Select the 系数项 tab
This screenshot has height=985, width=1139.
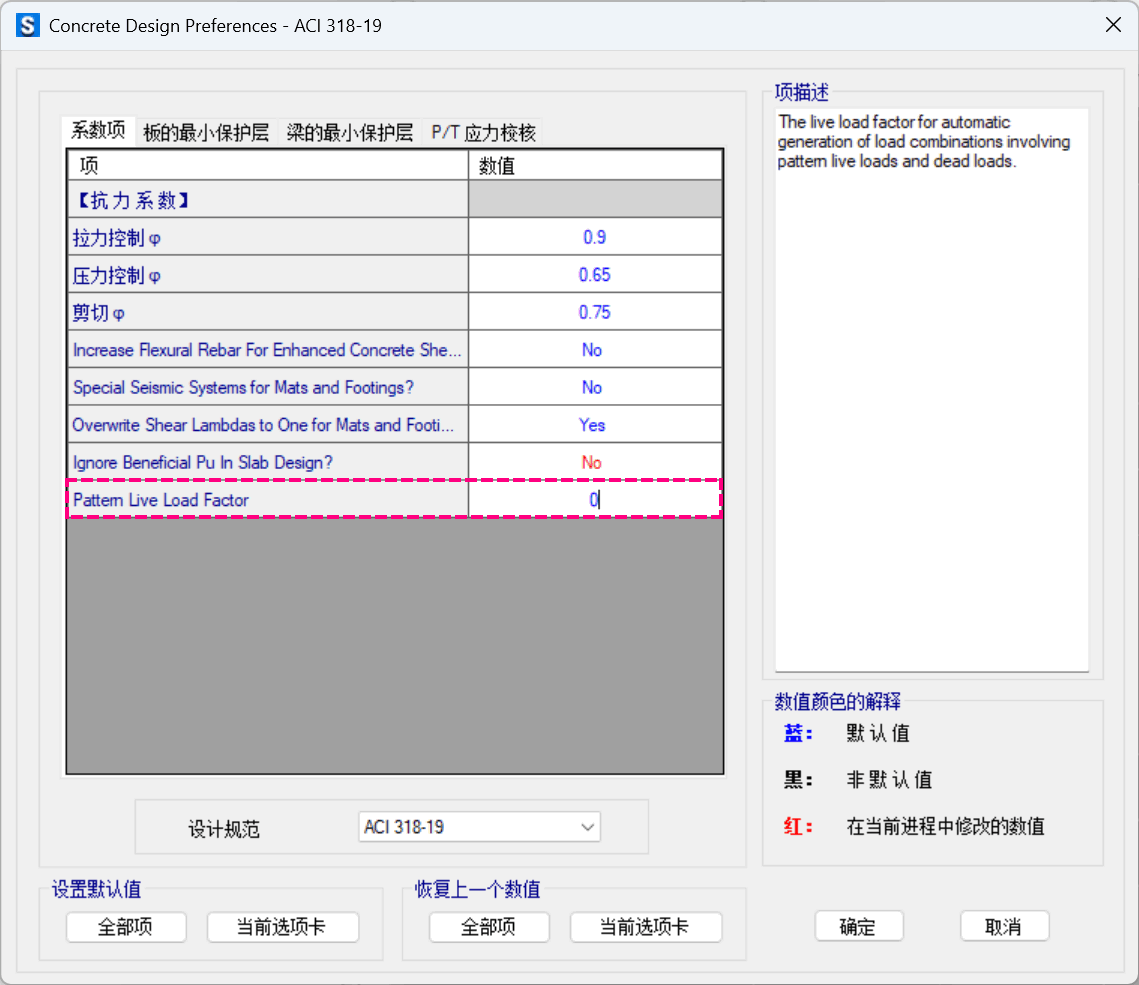[x=98, y=131]
